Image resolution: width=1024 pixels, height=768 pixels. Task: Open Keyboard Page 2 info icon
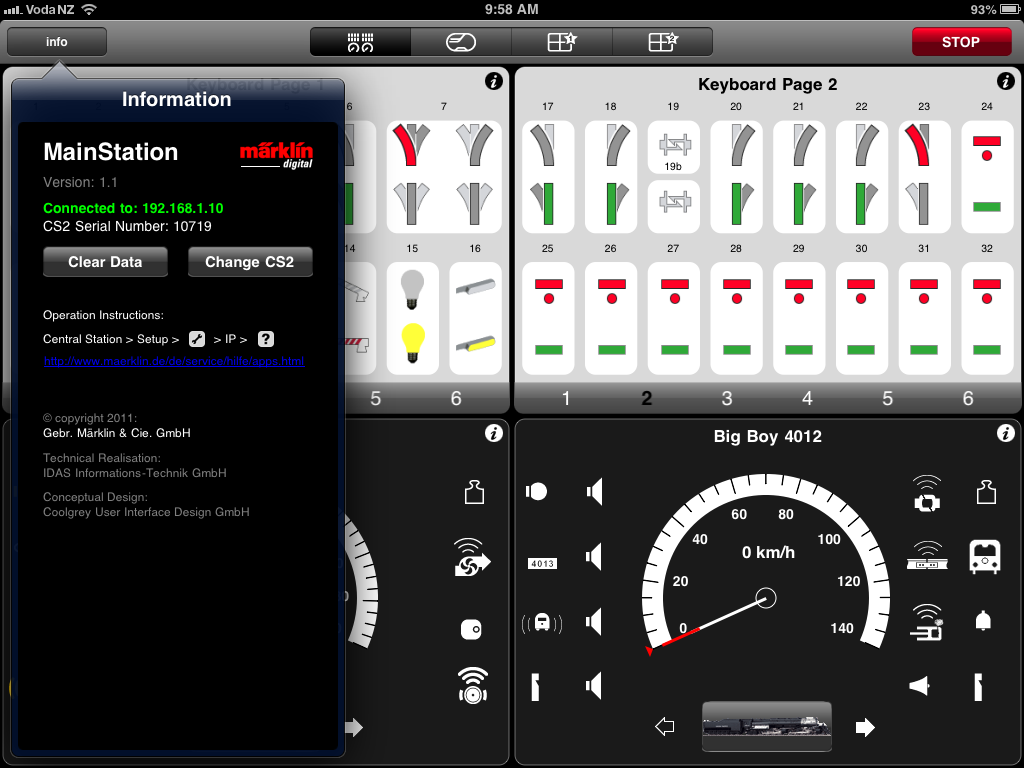pos(1006,82)
